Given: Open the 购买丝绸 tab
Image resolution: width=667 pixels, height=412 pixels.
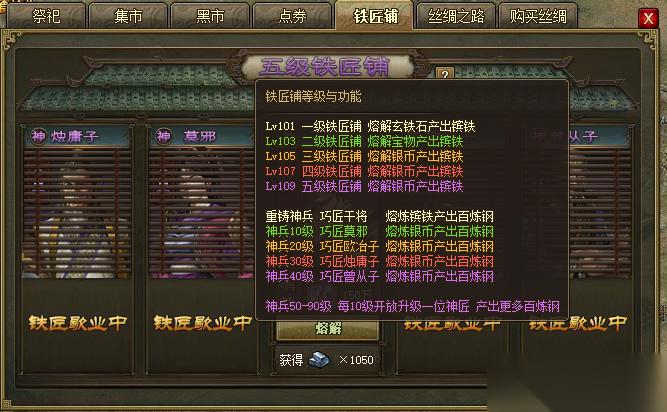Looking at the screenshot, I should [x=538, y=16].
